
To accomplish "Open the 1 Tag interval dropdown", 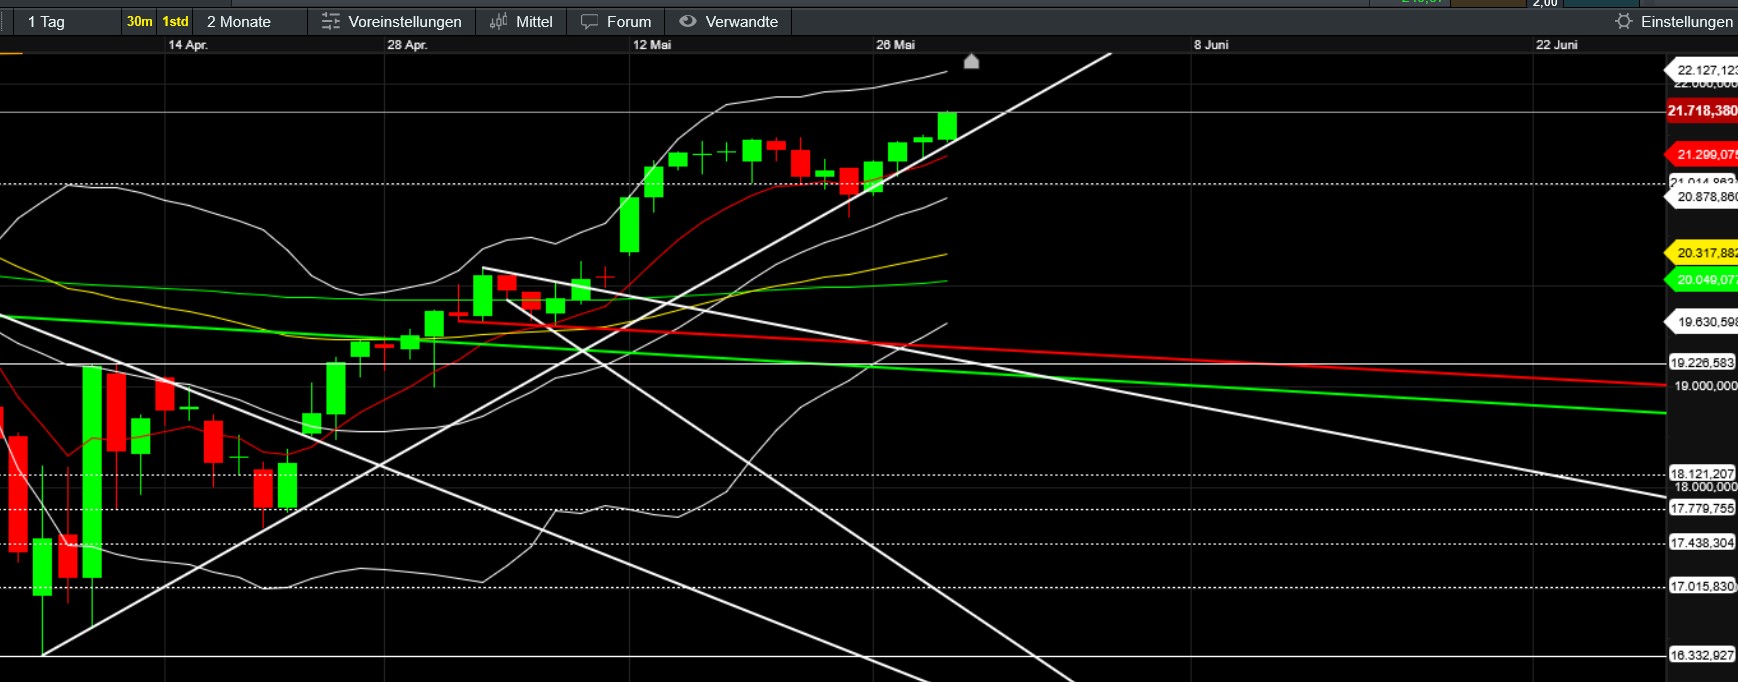I will click(x=65, y=21).
